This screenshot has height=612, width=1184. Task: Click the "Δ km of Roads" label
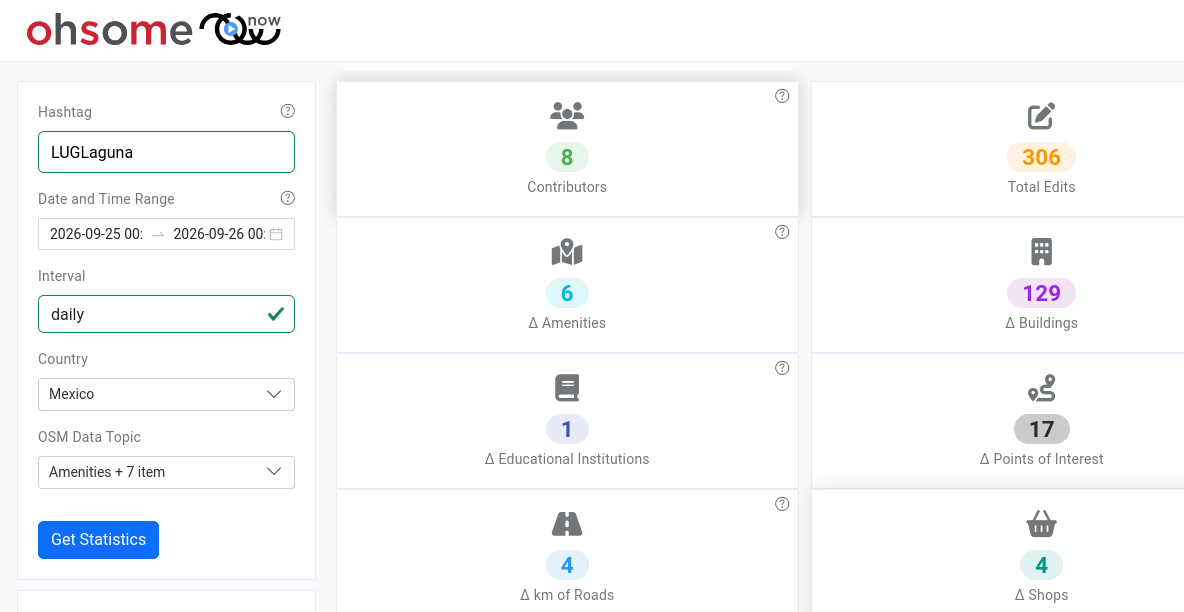(x=567, y=595)
